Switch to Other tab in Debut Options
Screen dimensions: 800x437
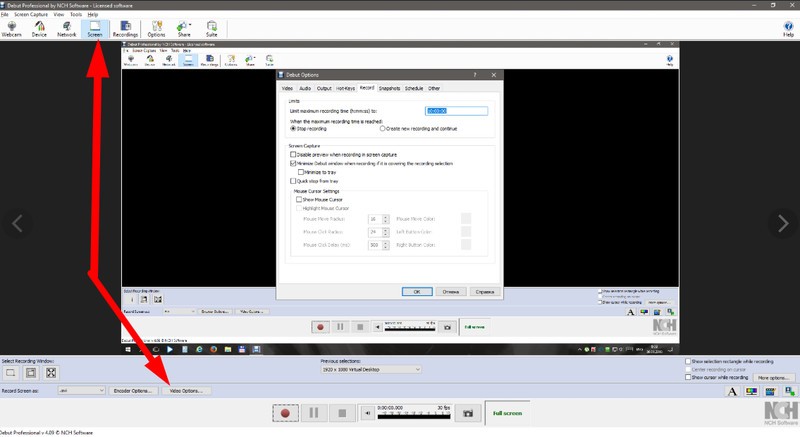[x=434, y=88]
